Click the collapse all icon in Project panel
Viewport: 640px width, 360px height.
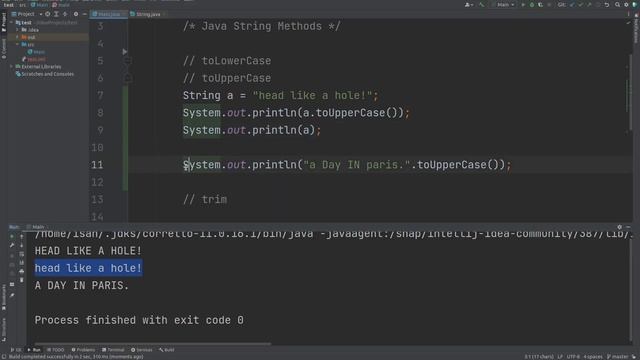65,14
